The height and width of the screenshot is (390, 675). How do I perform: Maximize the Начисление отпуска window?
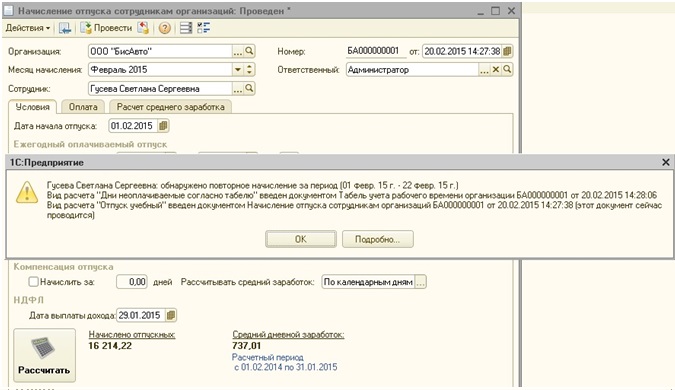coord(495,11)
